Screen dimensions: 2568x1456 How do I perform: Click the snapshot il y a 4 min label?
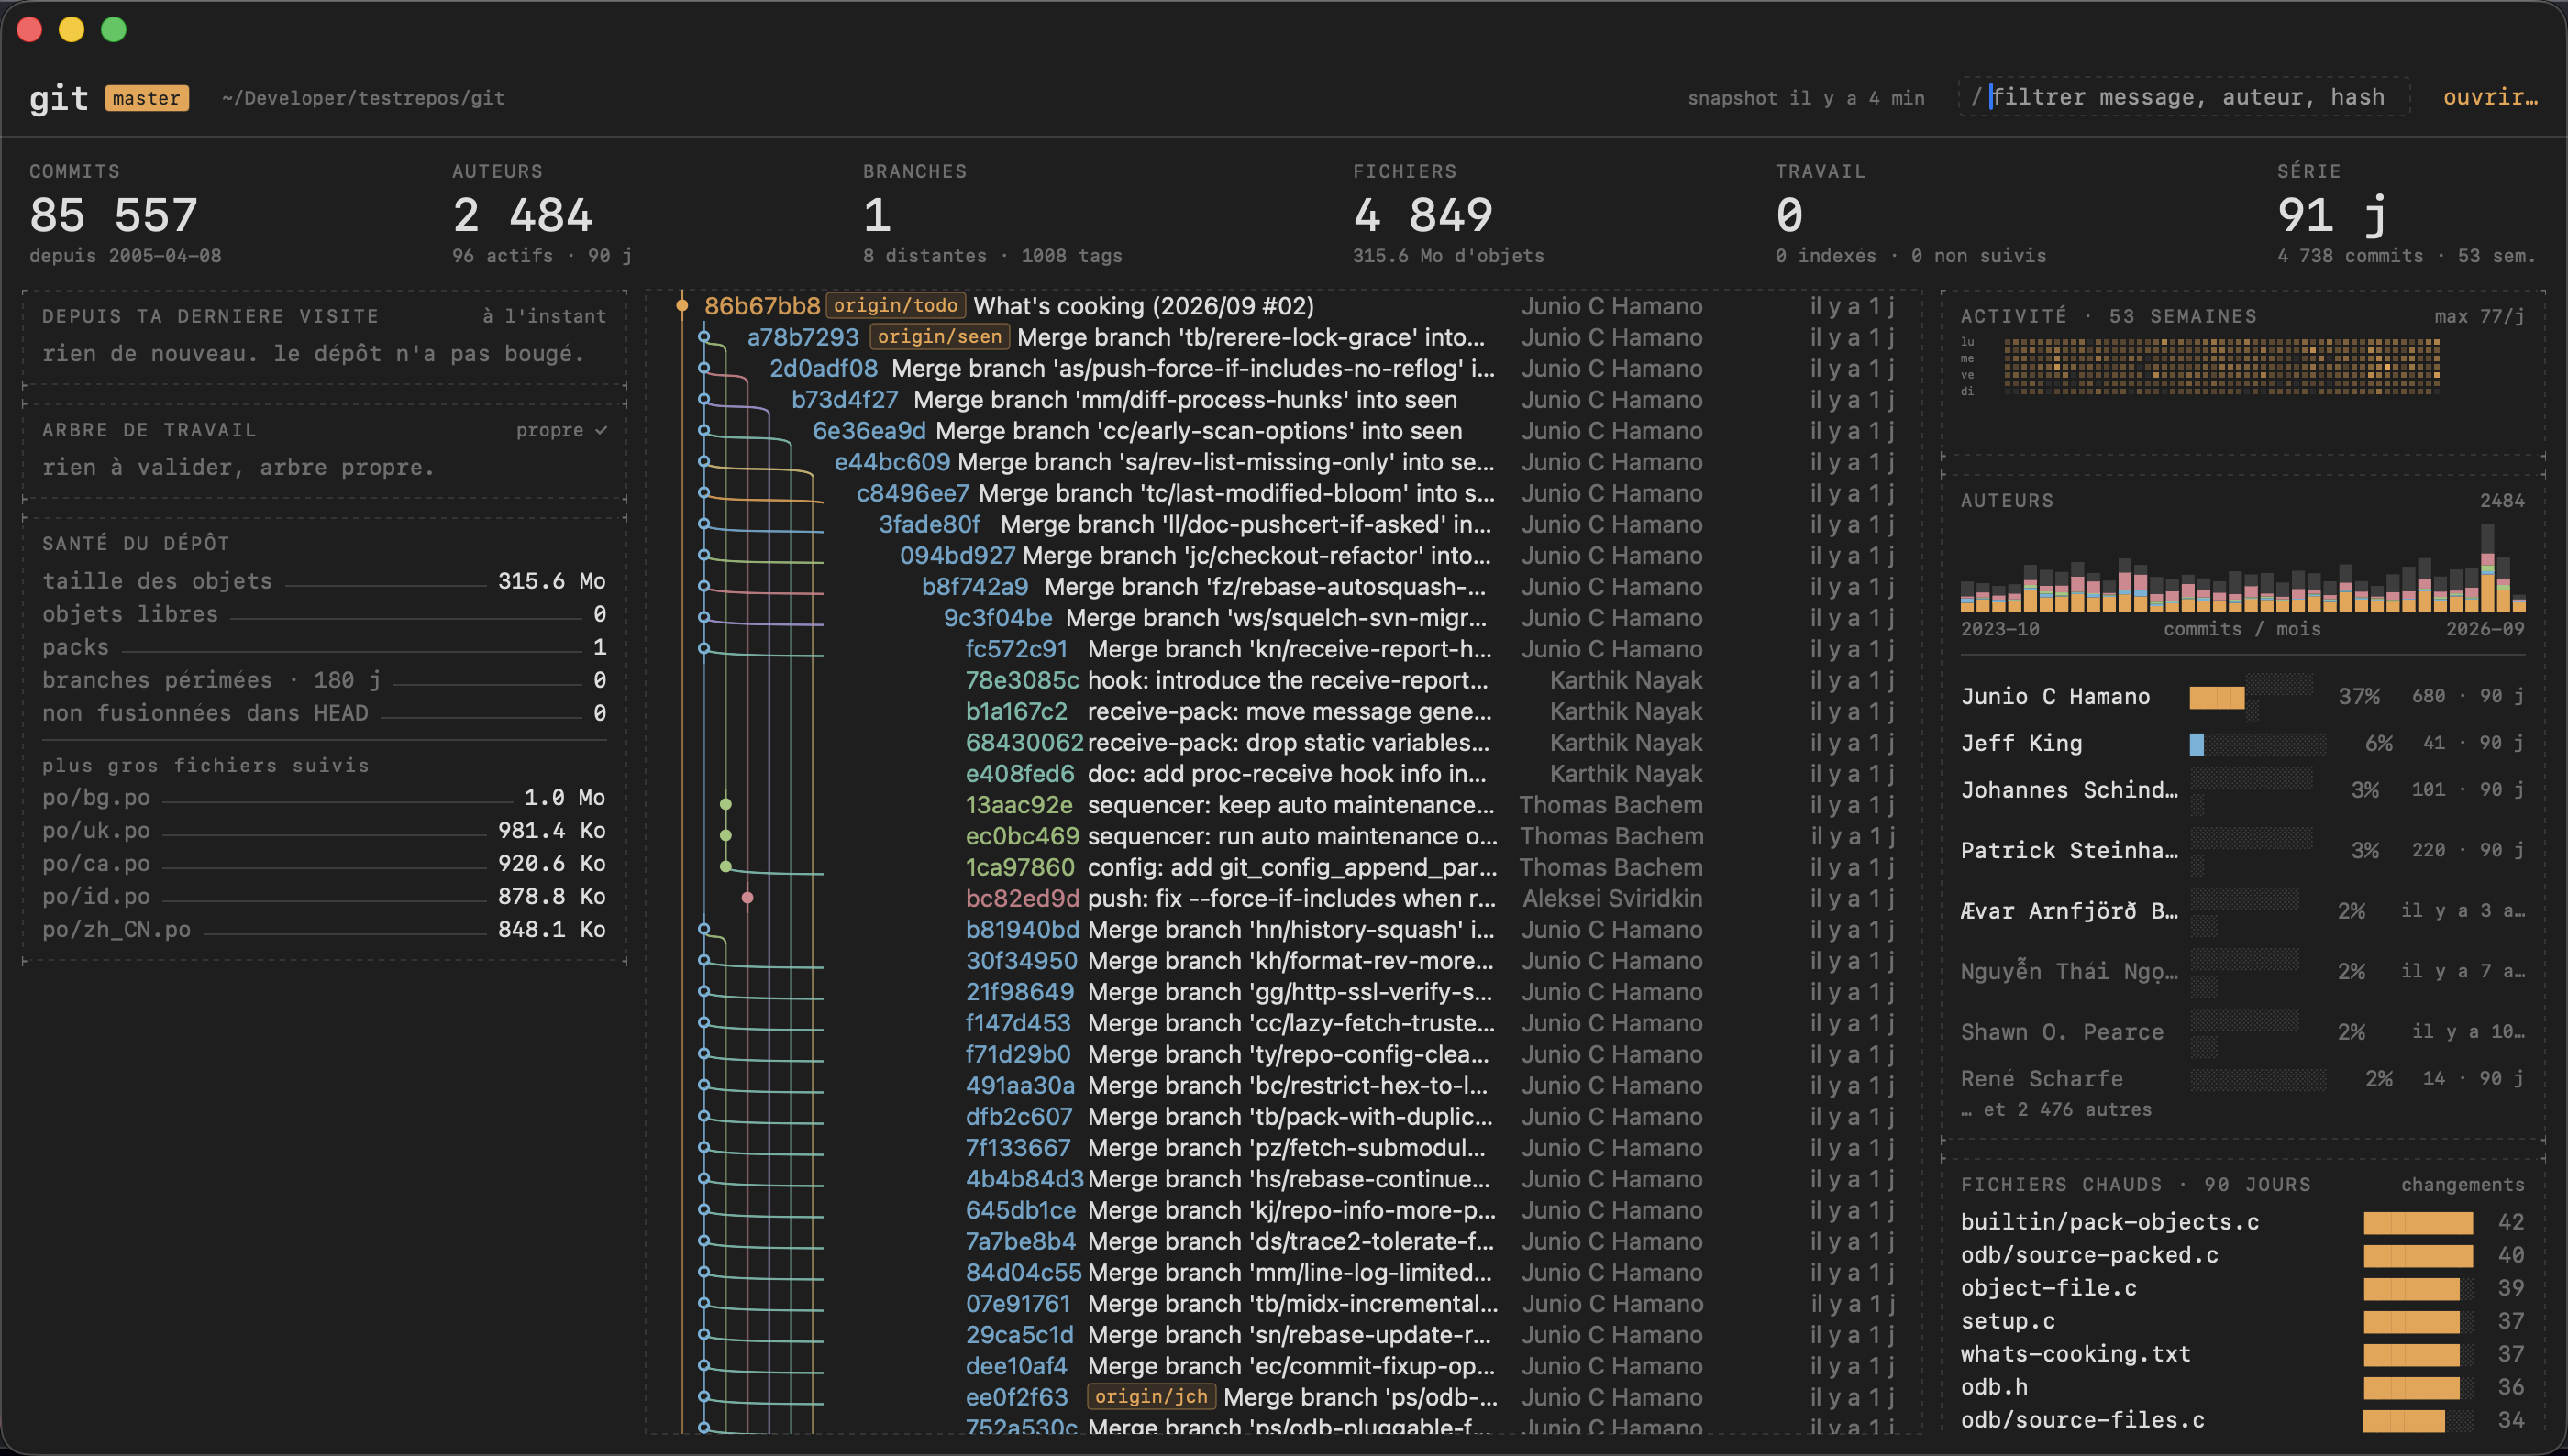point(1806,98)
